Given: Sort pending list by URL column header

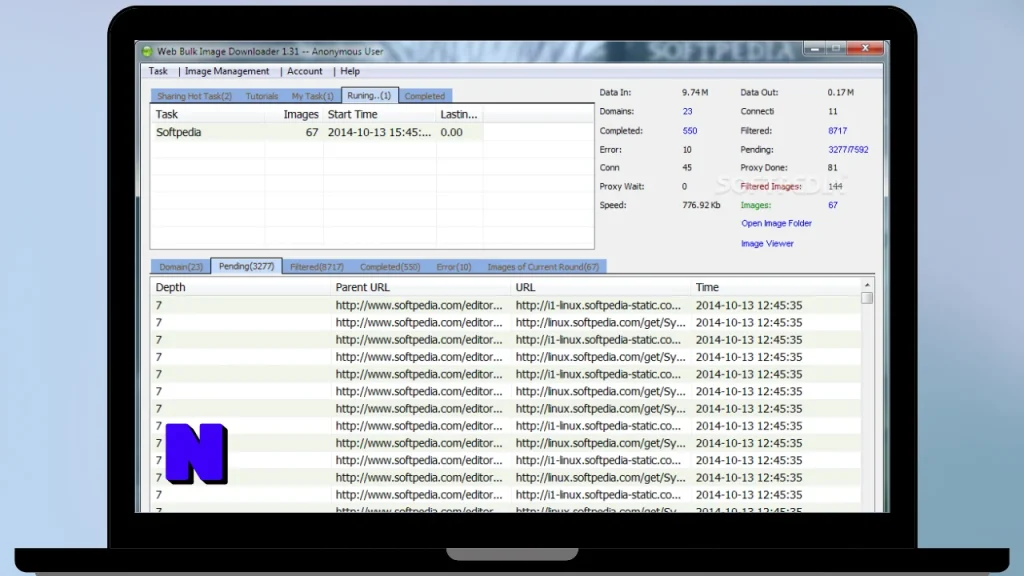Looking at the screenshot, I should click(x=600, y=287).
